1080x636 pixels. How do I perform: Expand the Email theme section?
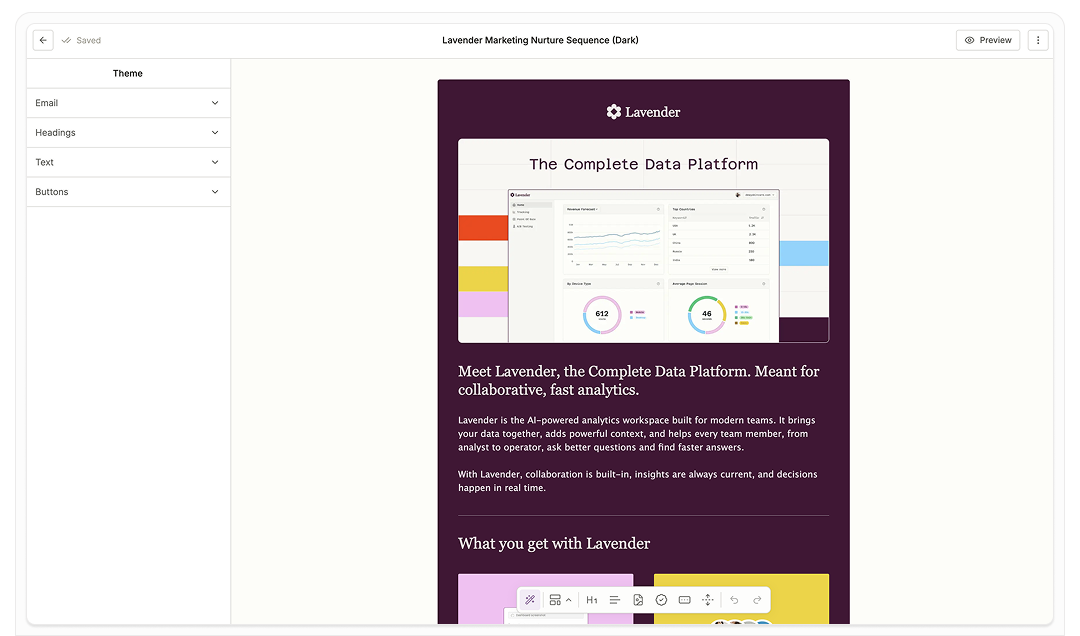tap(128, 103)
